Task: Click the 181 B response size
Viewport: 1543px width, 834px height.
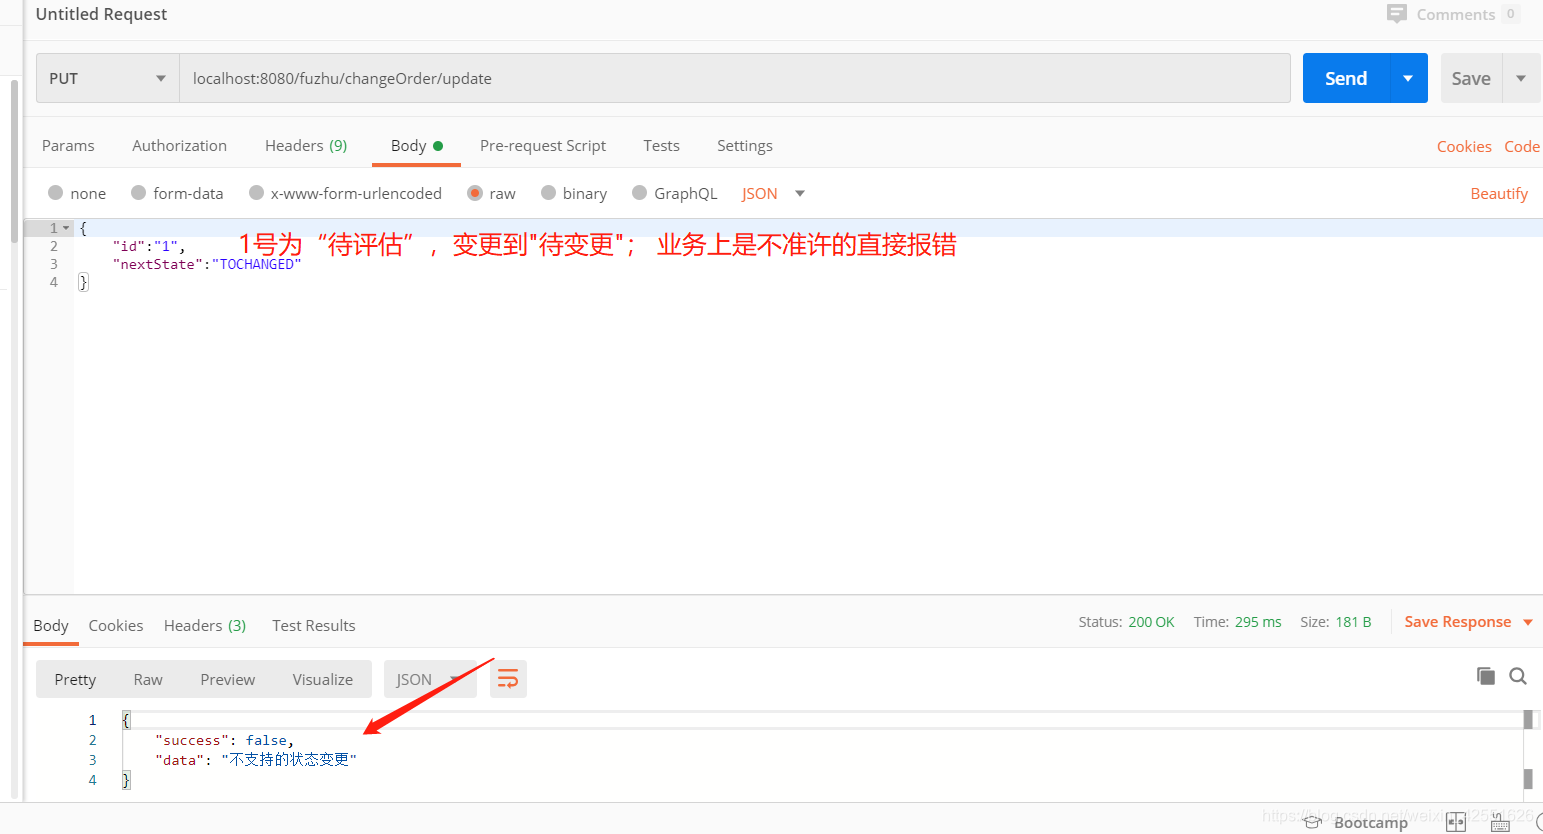Action: tap(1353, 622)
